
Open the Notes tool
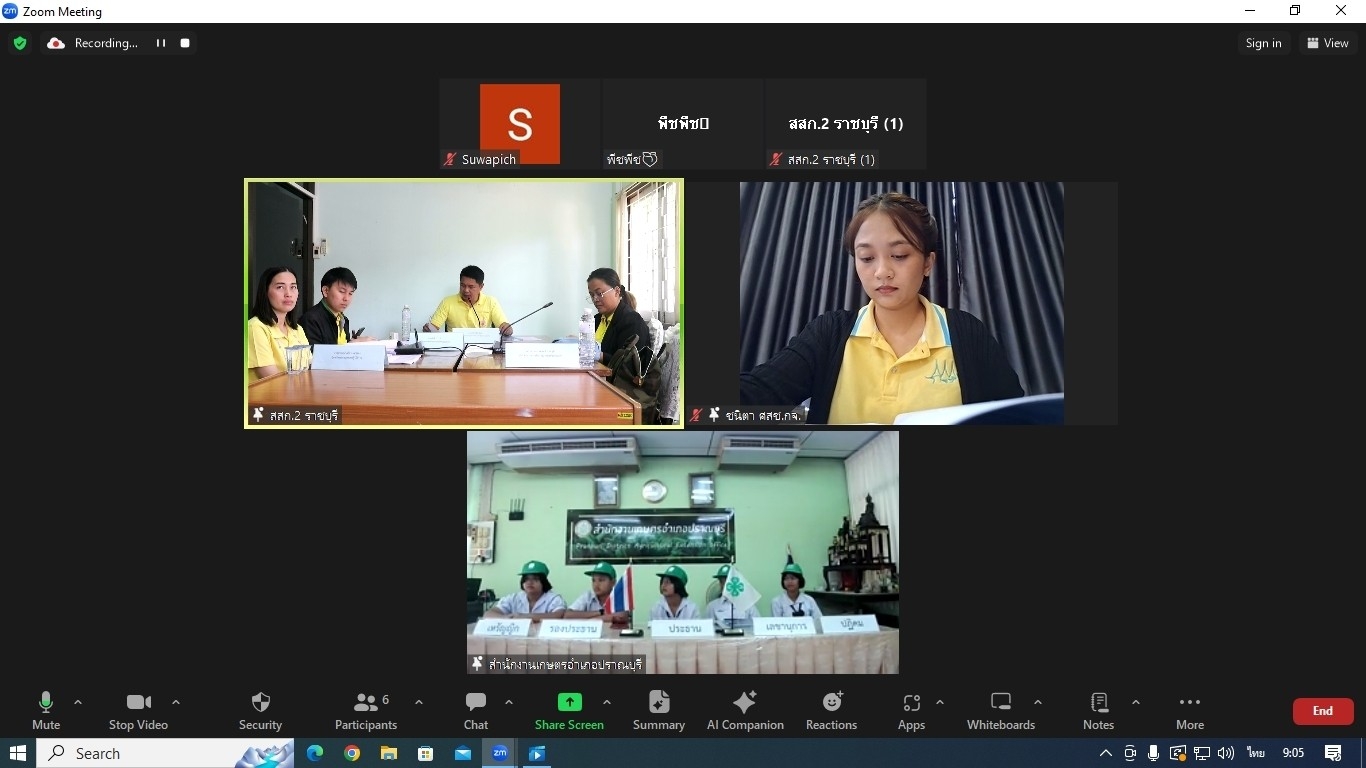(1098, 710)
